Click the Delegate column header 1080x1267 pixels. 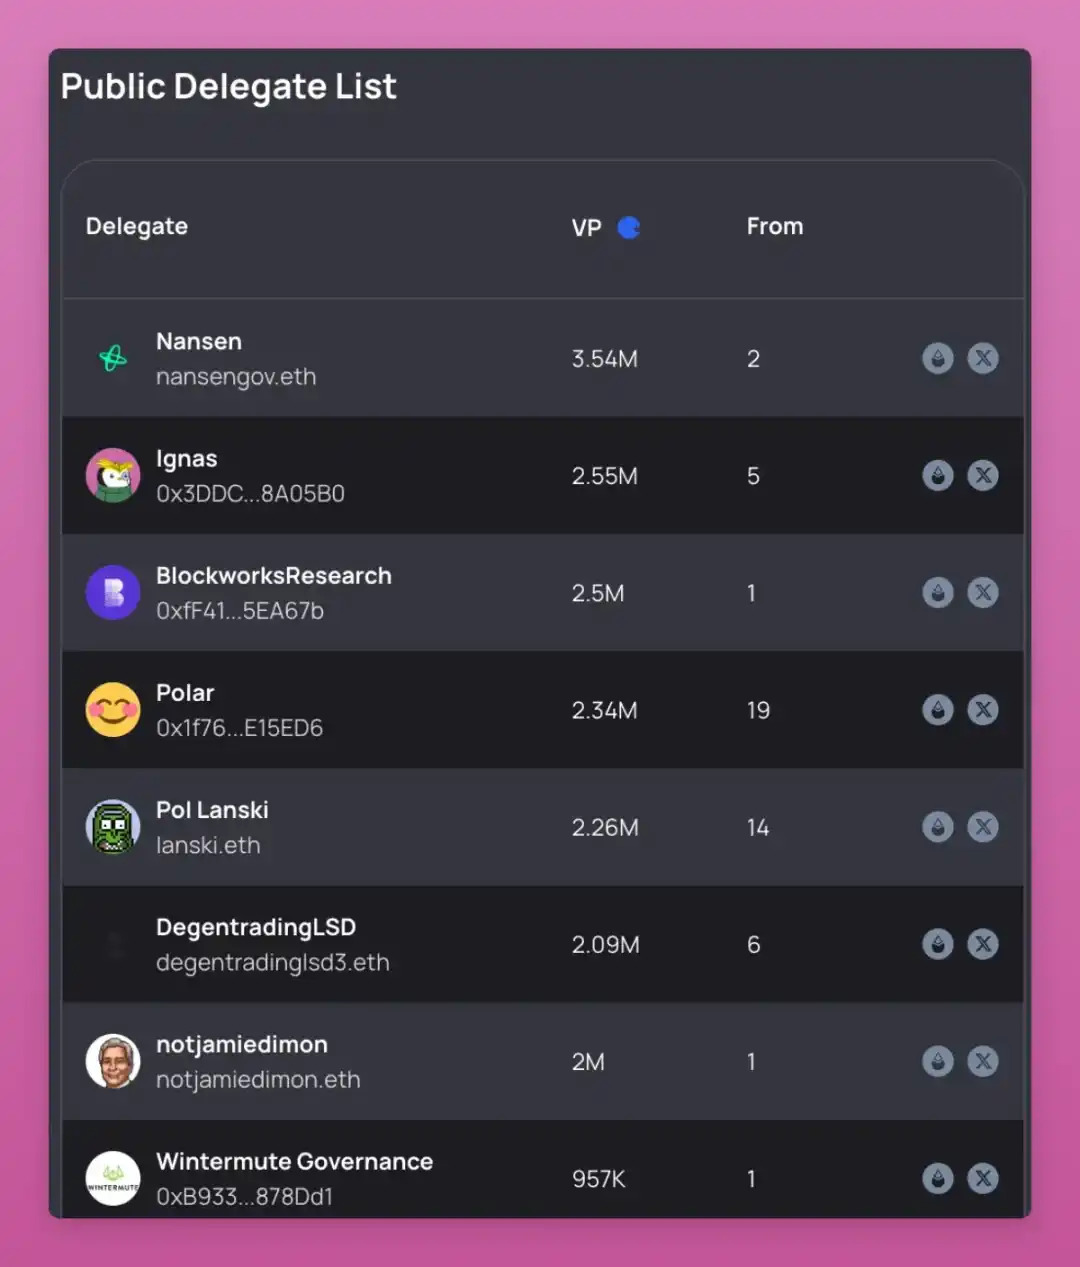(x=137, y=226)
